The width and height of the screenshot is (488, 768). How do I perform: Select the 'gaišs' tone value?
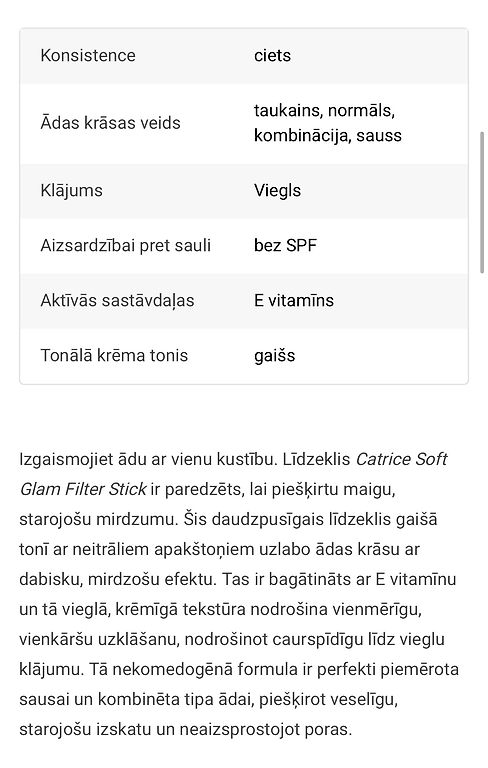coord(274,356)
